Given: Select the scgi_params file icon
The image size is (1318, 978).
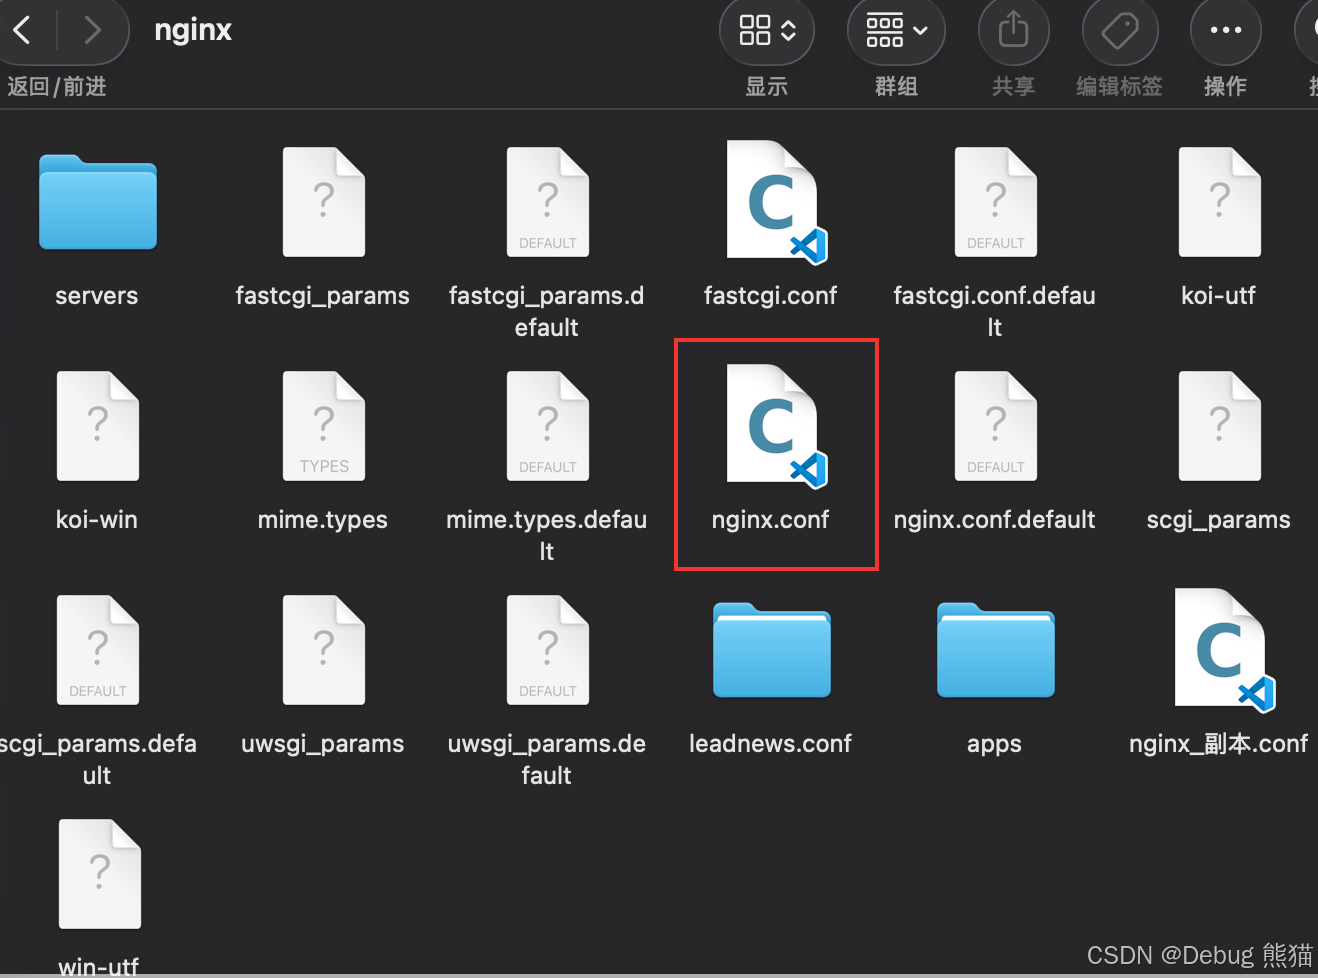Looking at the screenshot, I should tap(1219, 426).
